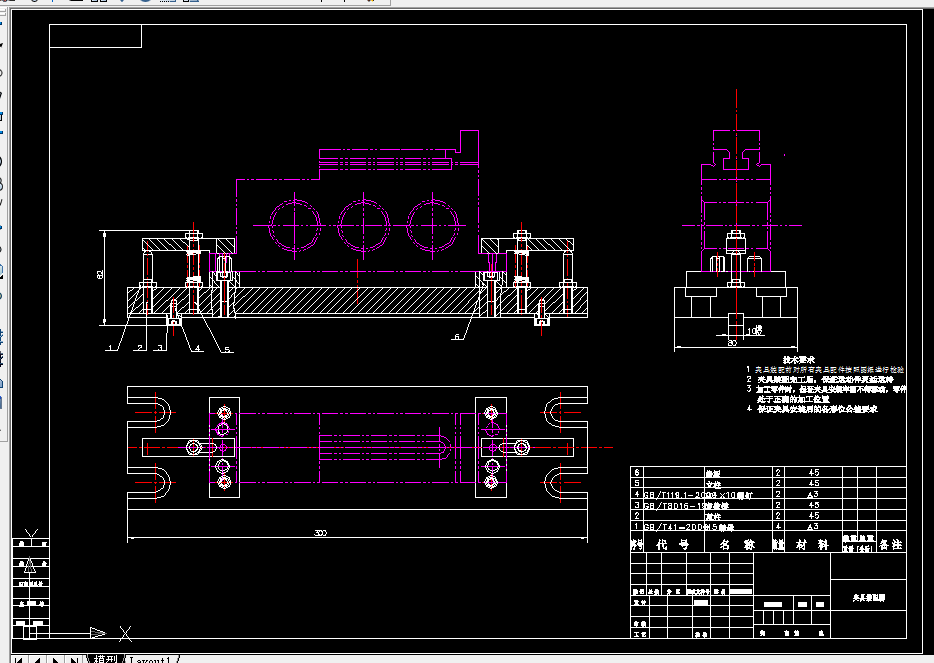Select the 技术要求 heading text

798,360
